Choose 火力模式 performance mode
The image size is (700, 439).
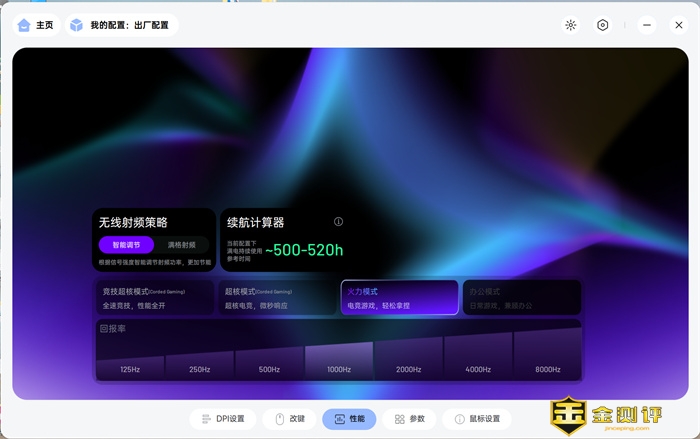click(400, 298)
